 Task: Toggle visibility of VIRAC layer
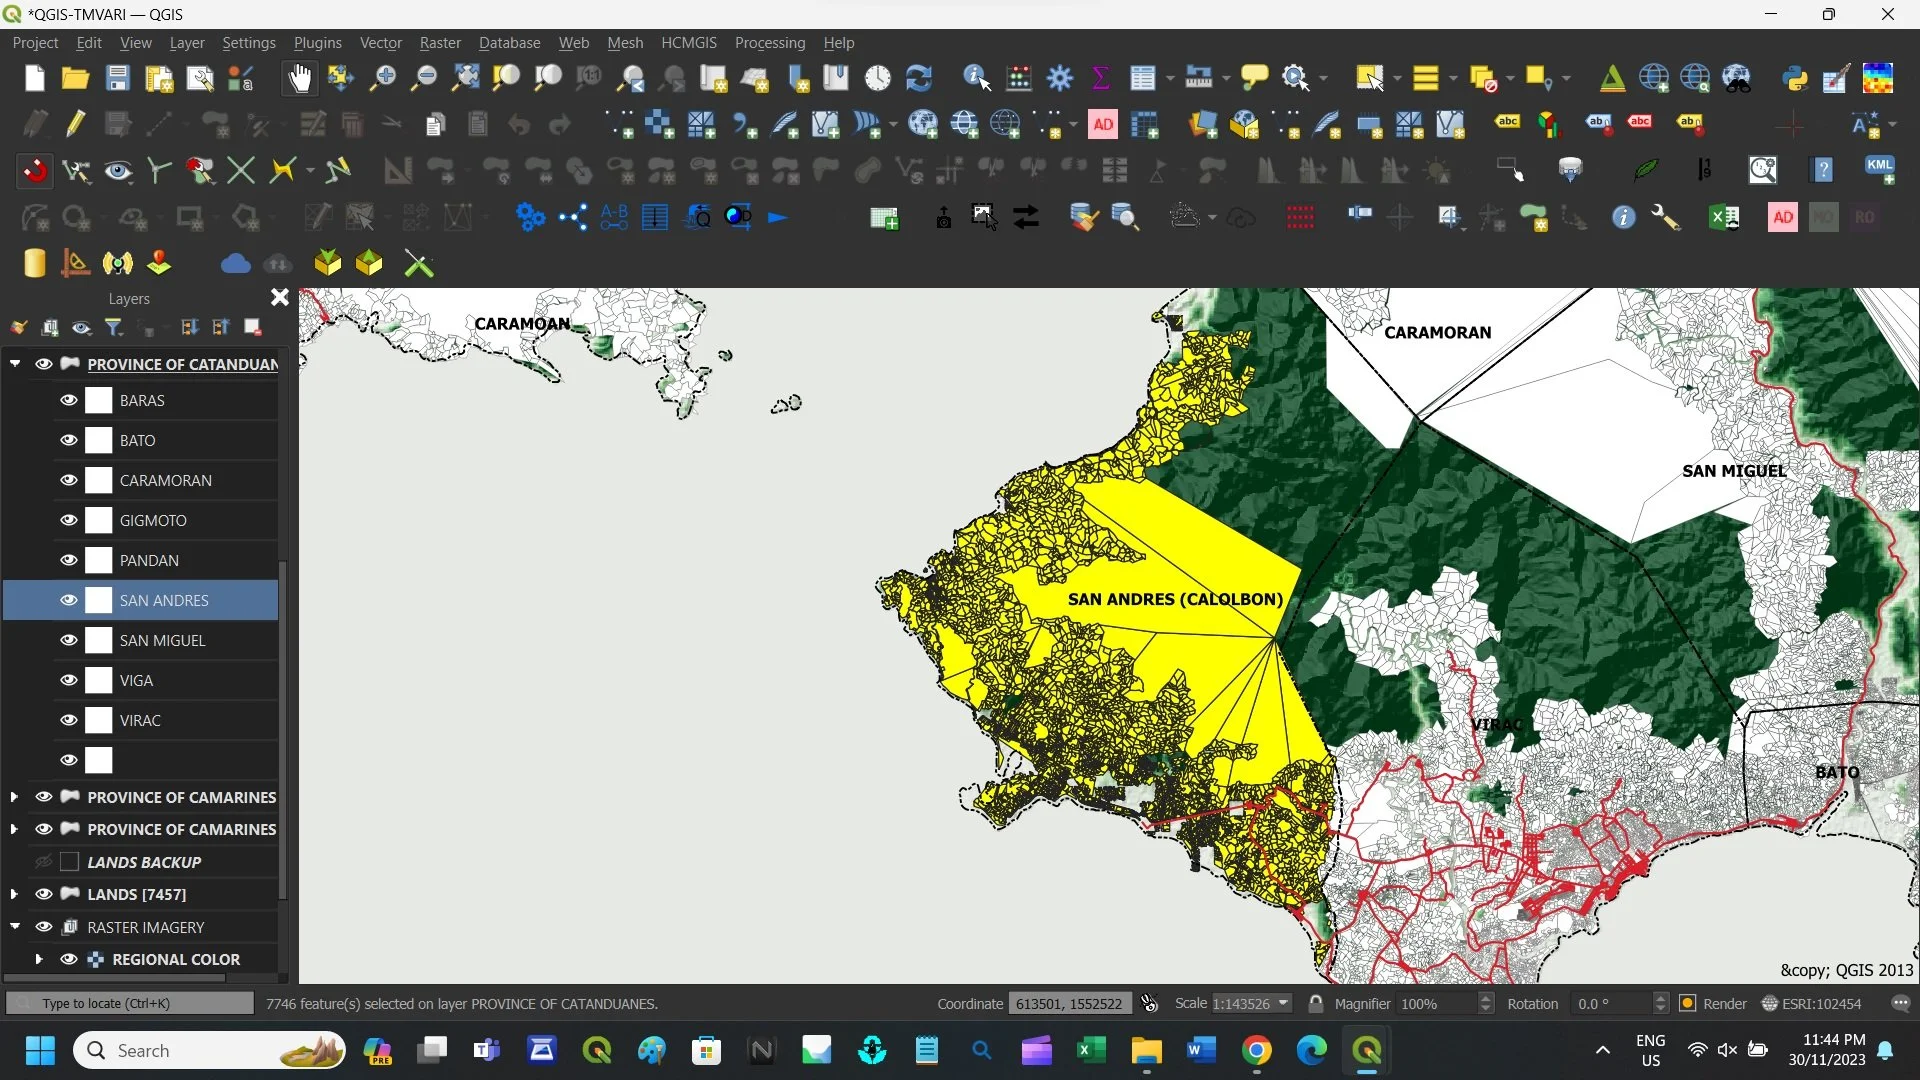coord(69,720)
